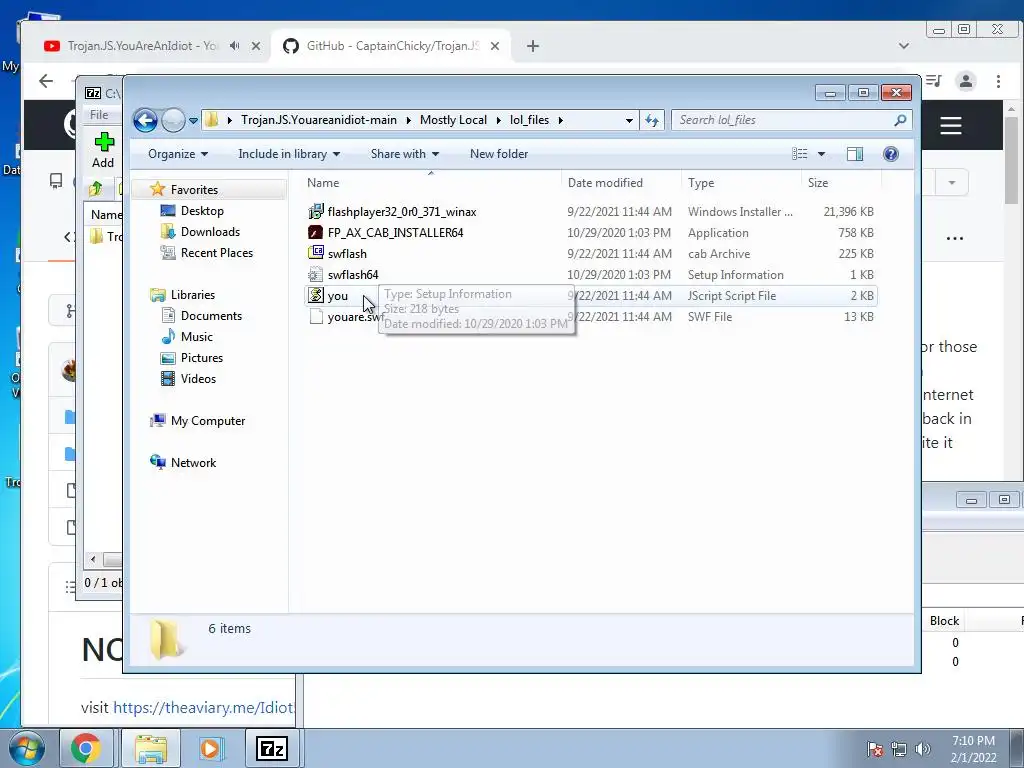Open the Include in library menu
Image resolution: width=1024 pixels, height=768 pixels.
coord(289,154)
